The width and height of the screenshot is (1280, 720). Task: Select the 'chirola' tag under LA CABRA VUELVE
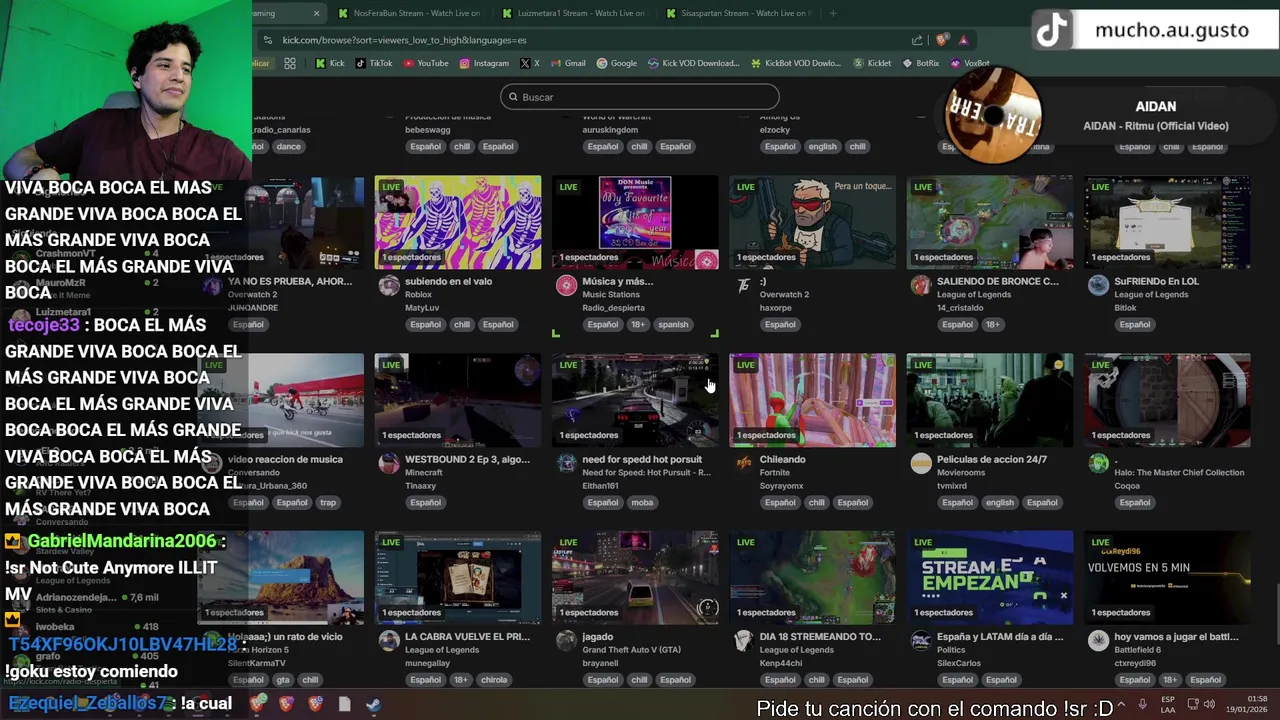495,680
